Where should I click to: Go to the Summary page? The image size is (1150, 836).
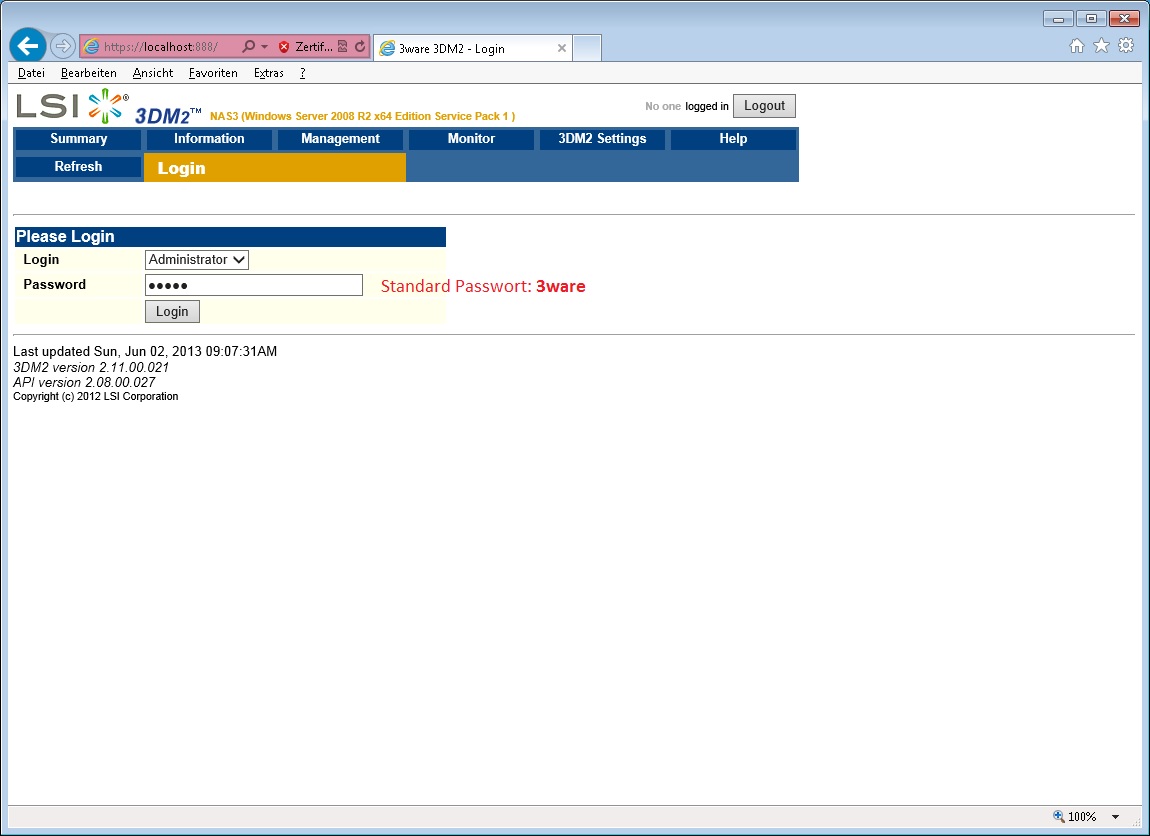pyautogui.click(x=78, y=139)
